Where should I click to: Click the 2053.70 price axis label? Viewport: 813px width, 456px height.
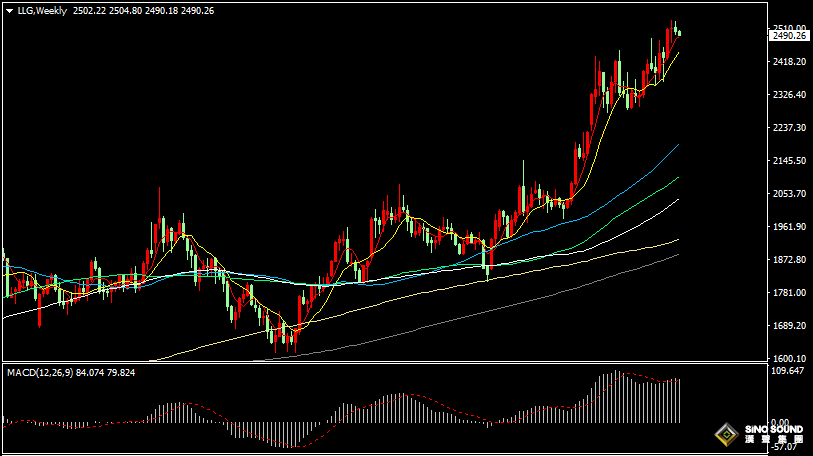tap(788, 194)
